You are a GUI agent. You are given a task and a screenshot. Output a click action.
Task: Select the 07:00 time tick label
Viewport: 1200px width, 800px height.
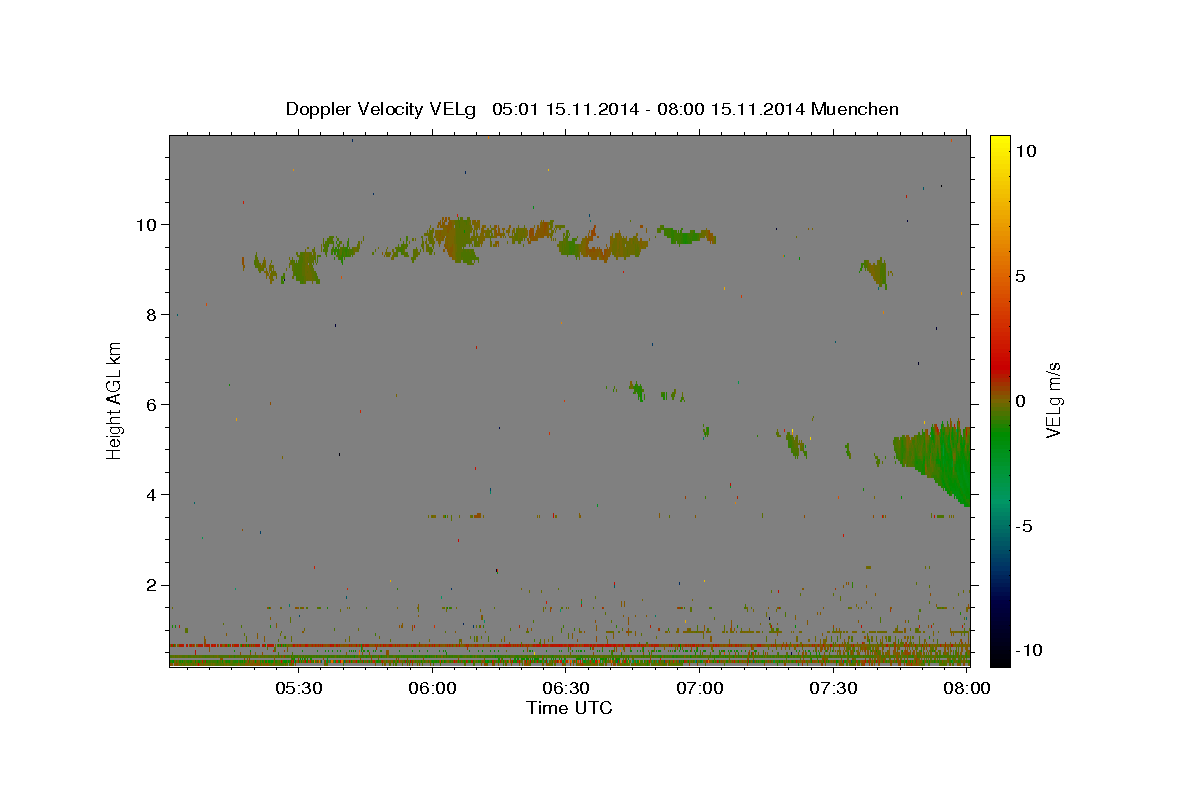pos(700,688)
